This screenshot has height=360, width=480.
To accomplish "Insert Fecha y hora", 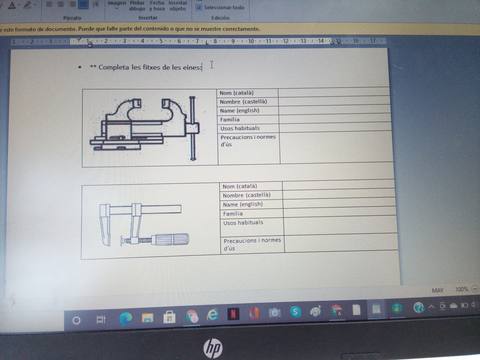I will pos(157,5).
